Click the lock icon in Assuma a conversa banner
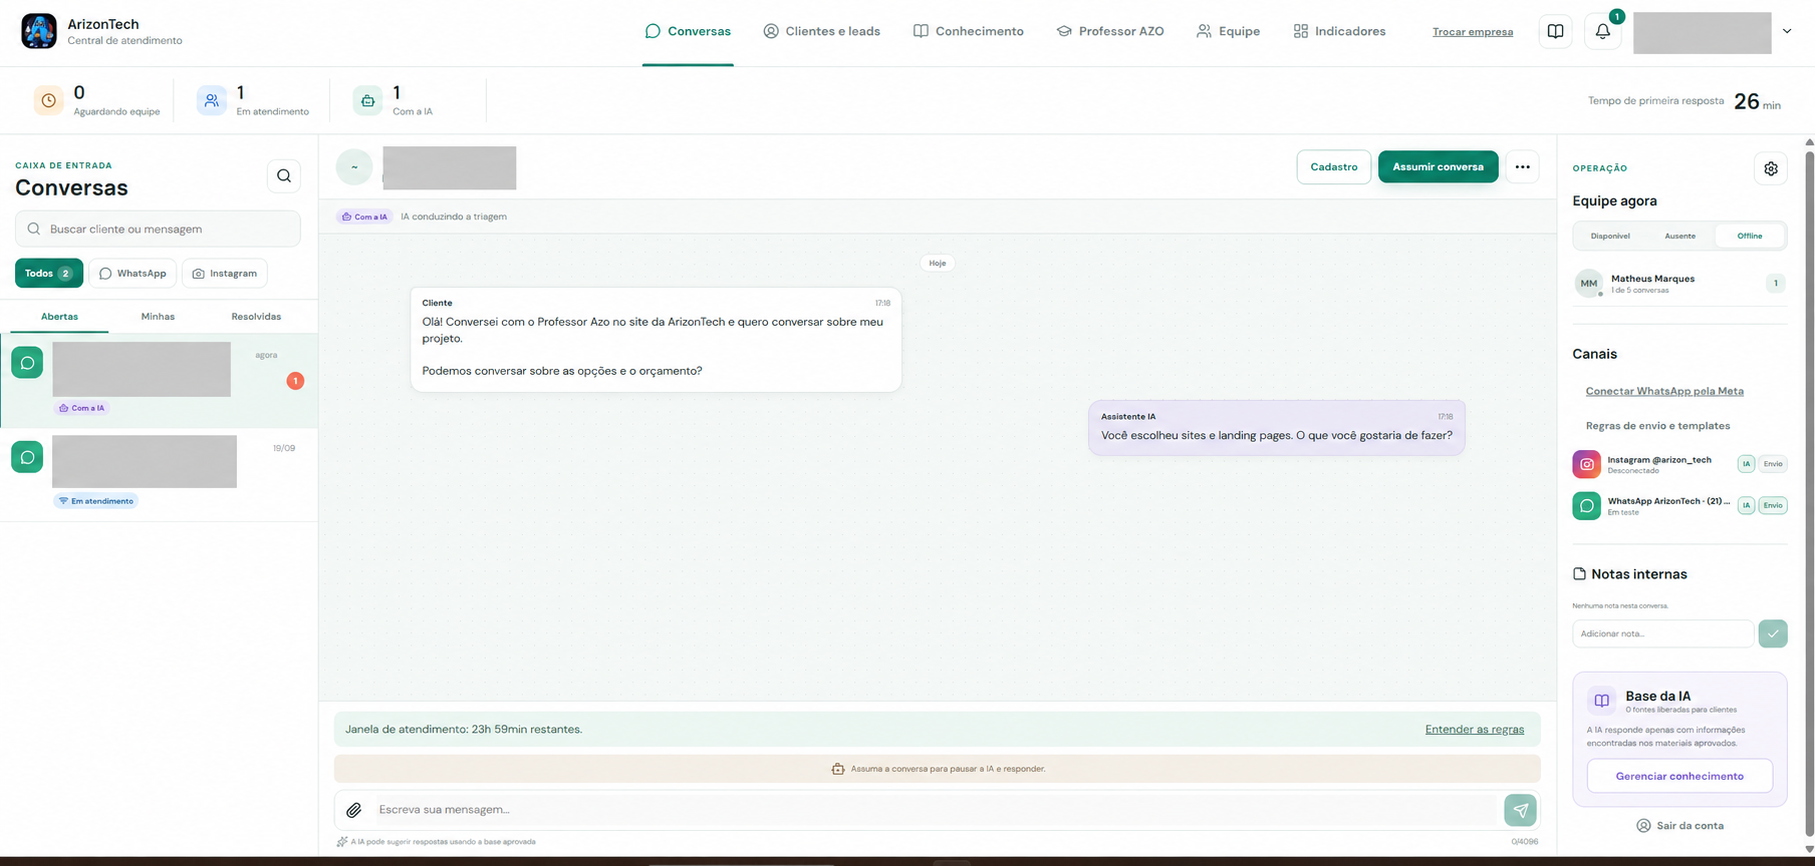The height and width of the screenshot is (866, 1815). click(838, 769)
